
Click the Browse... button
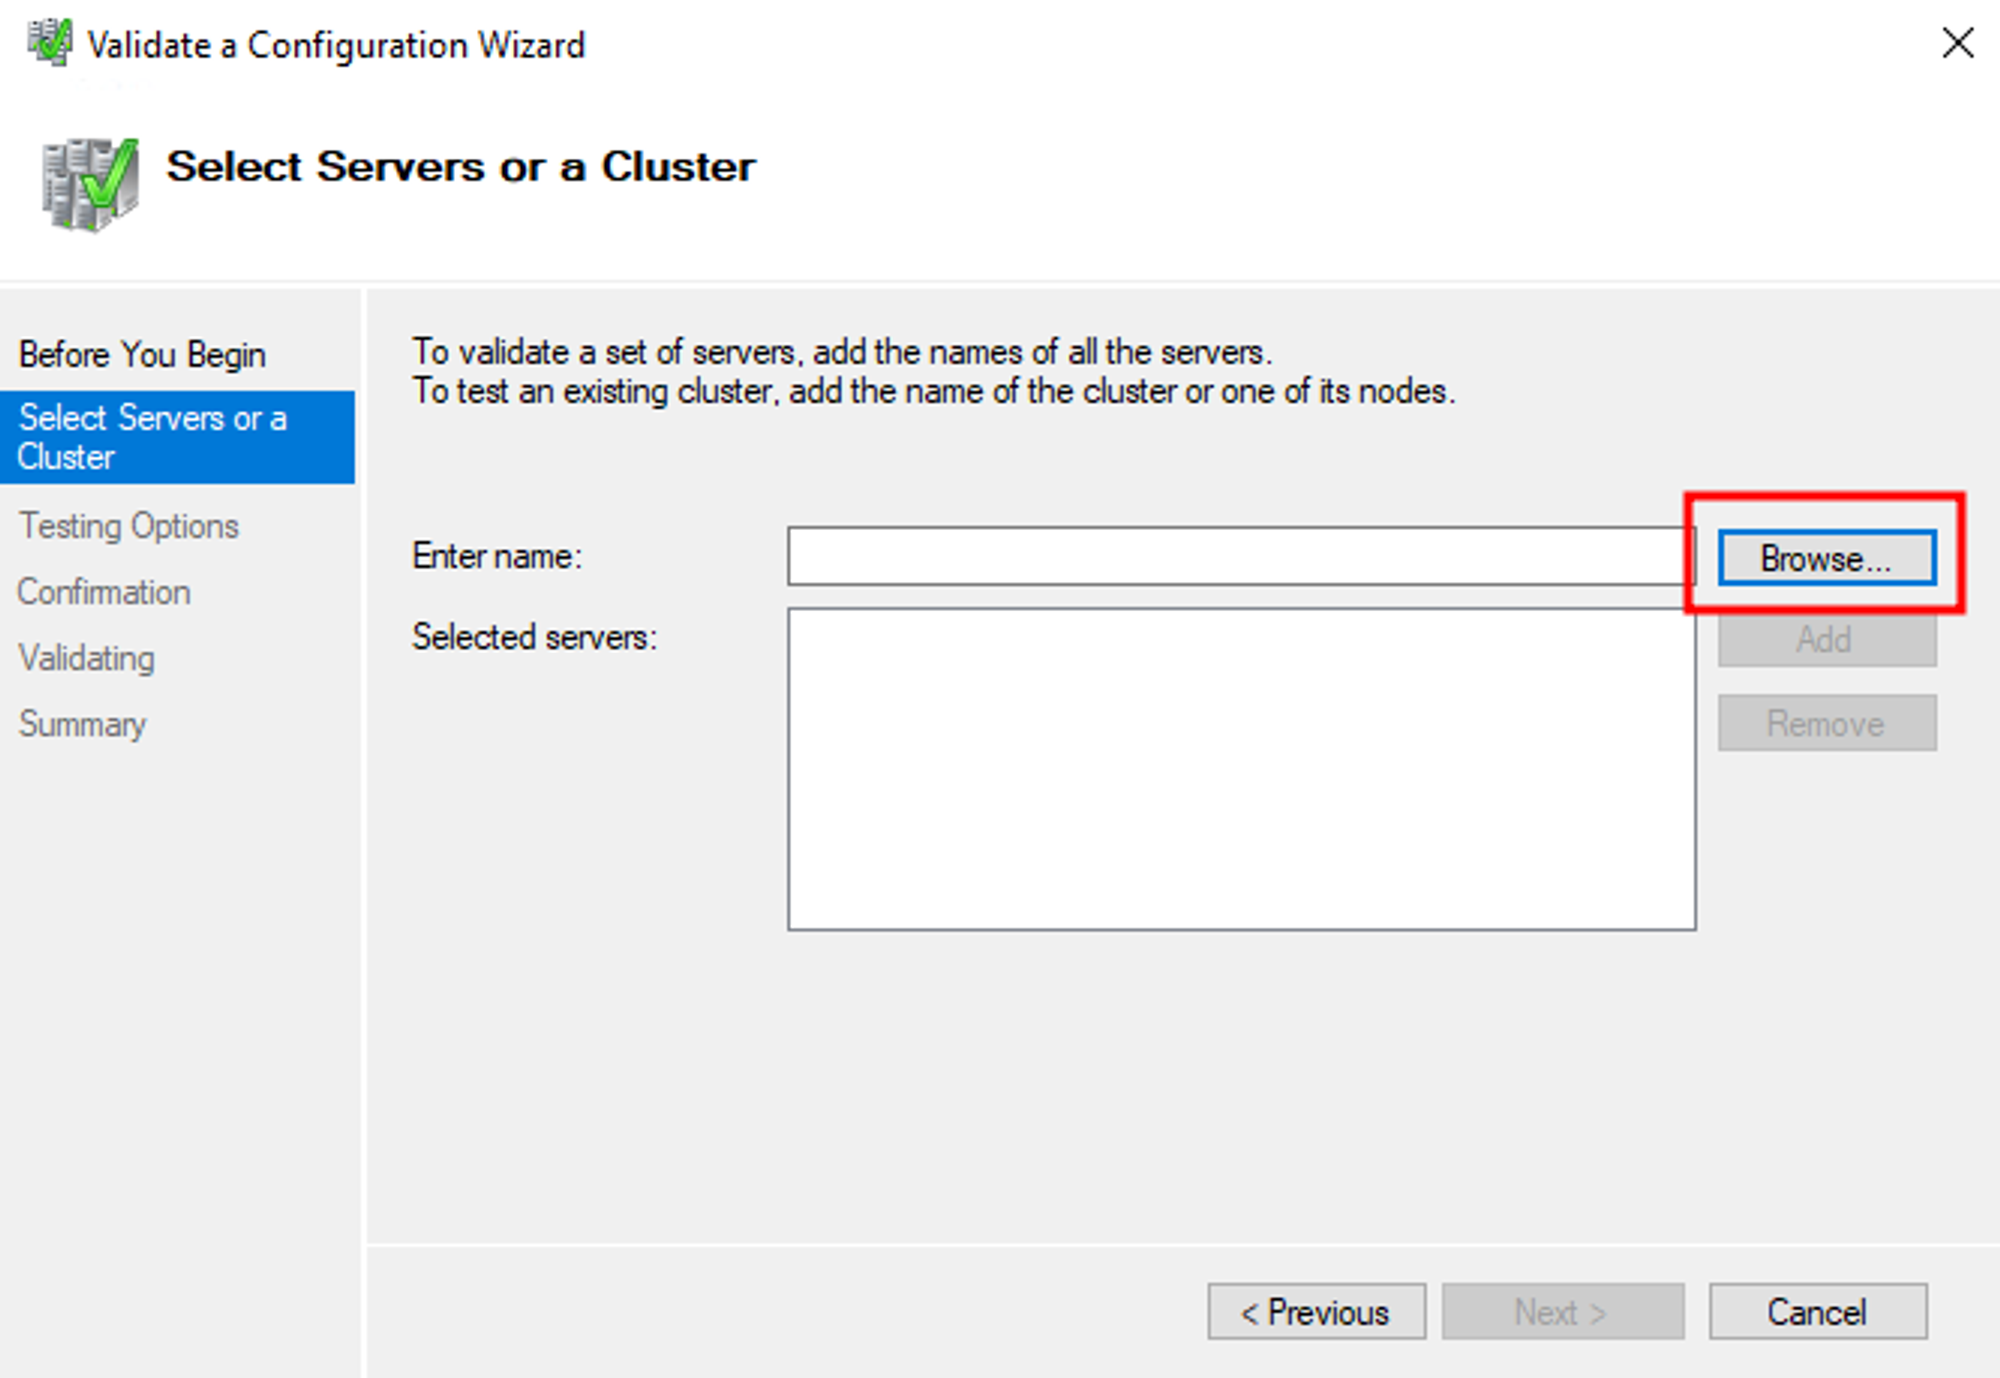[1826, 558]
